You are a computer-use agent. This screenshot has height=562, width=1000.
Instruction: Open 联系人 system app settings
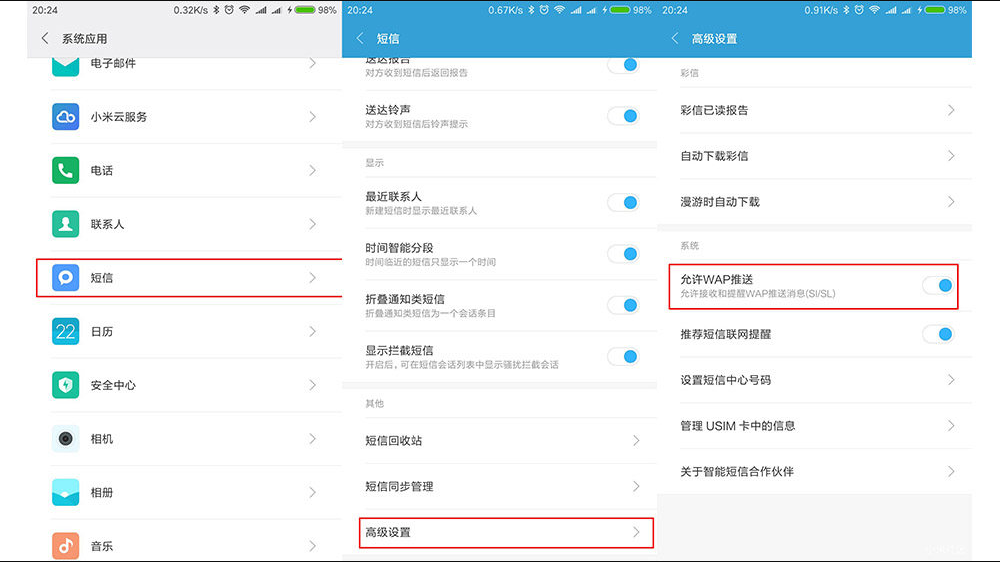[x=184, y=224]
